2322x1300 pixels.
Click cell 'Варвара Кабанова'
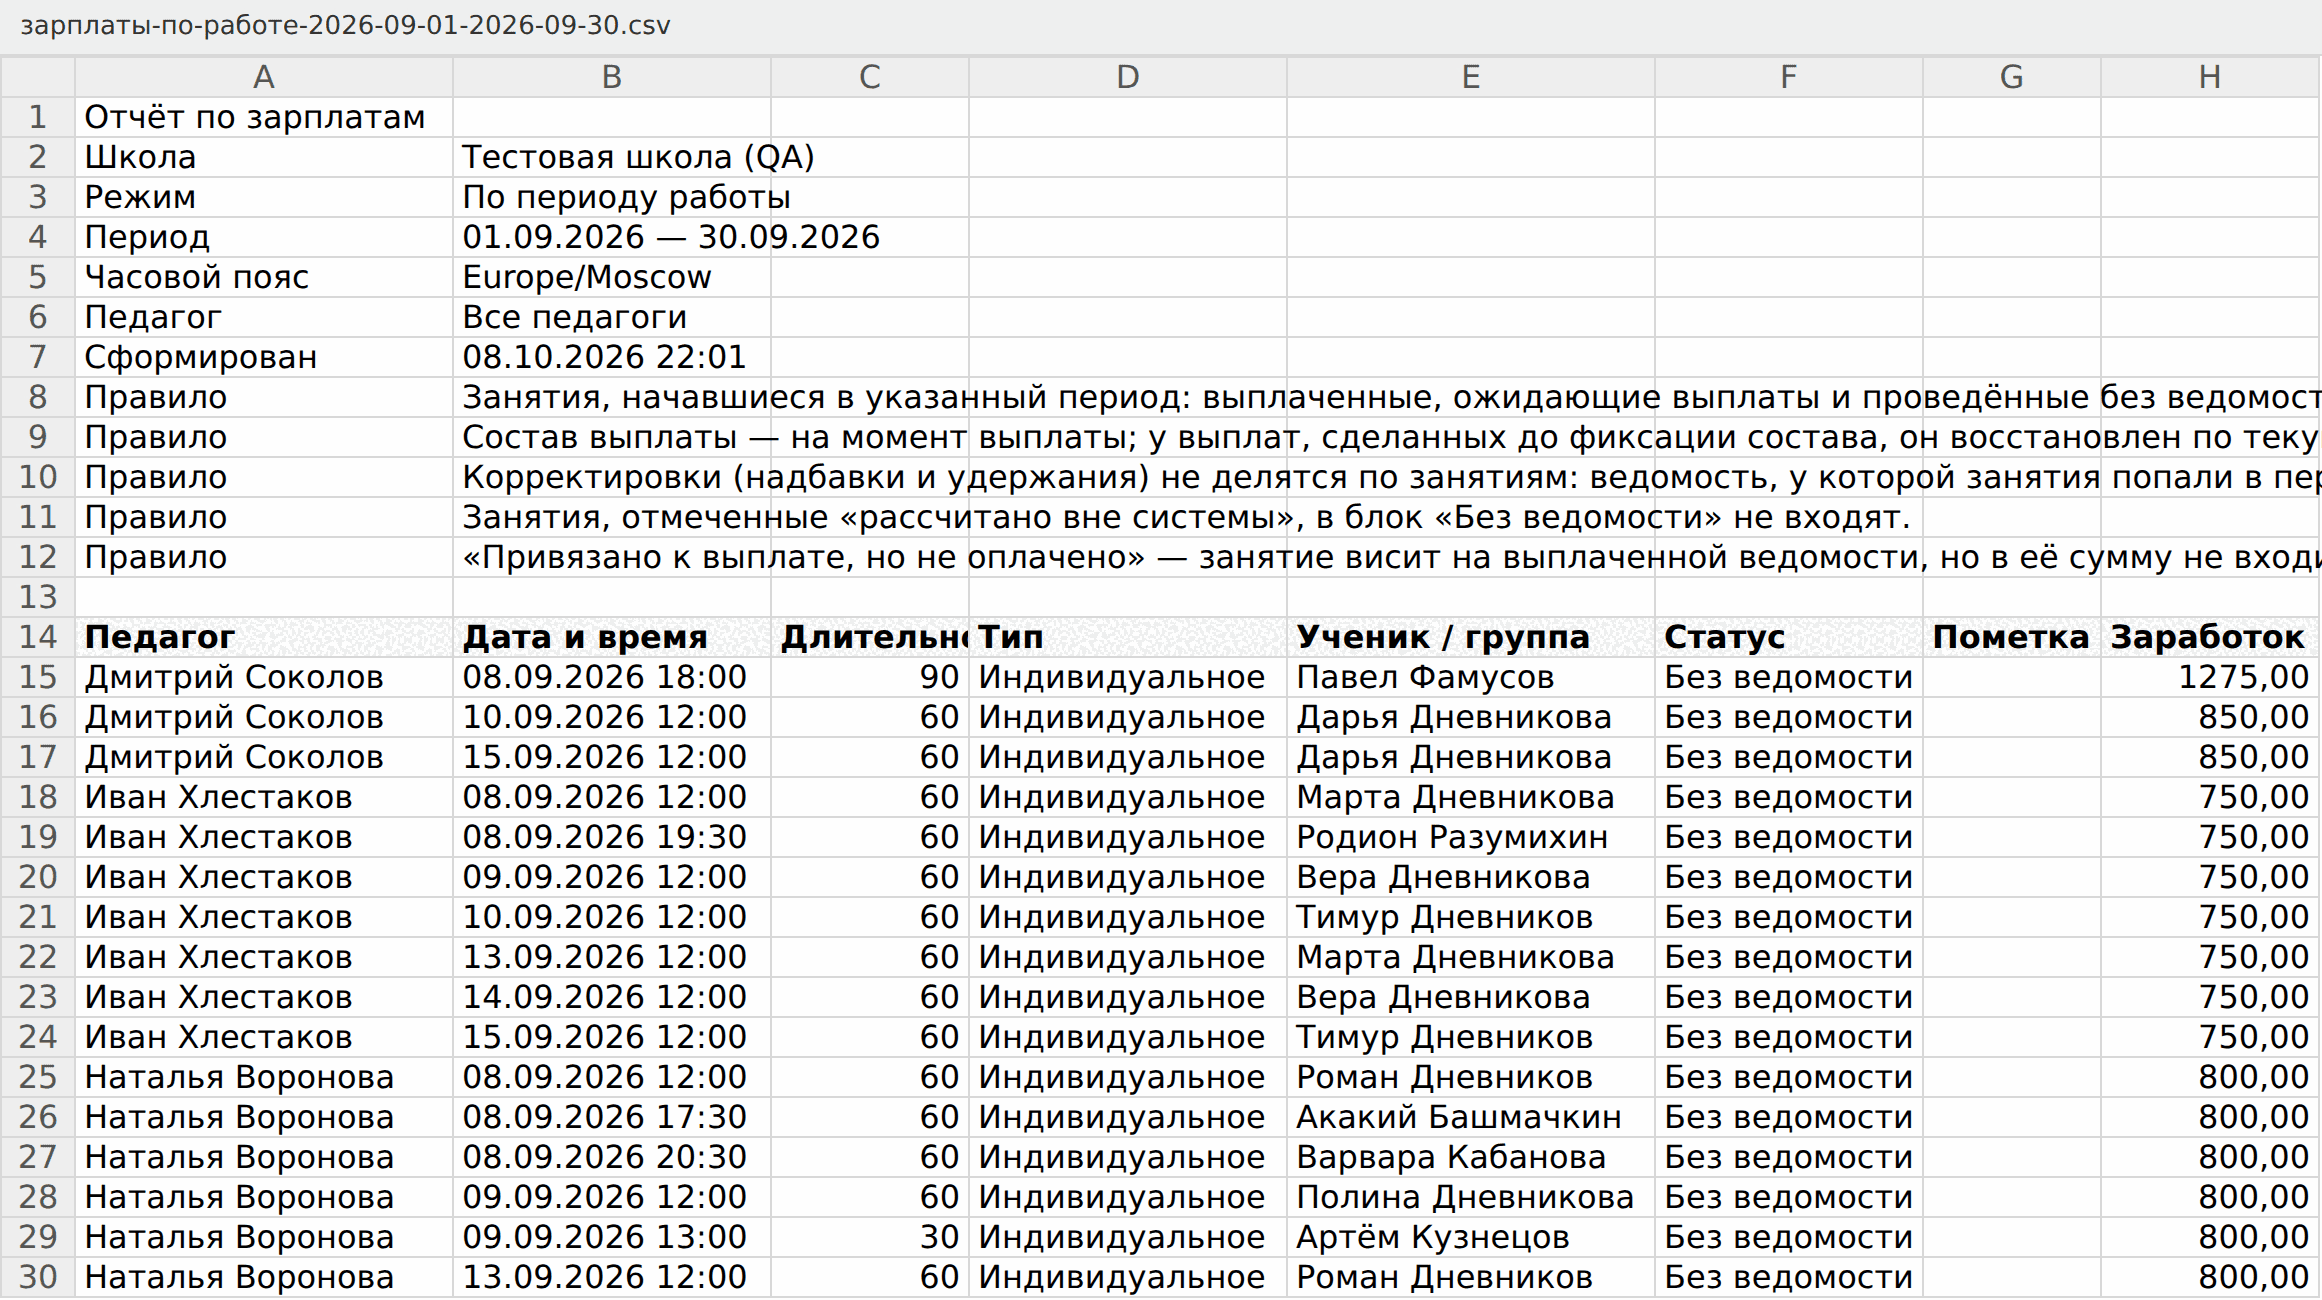(x=1471, y=1157)
